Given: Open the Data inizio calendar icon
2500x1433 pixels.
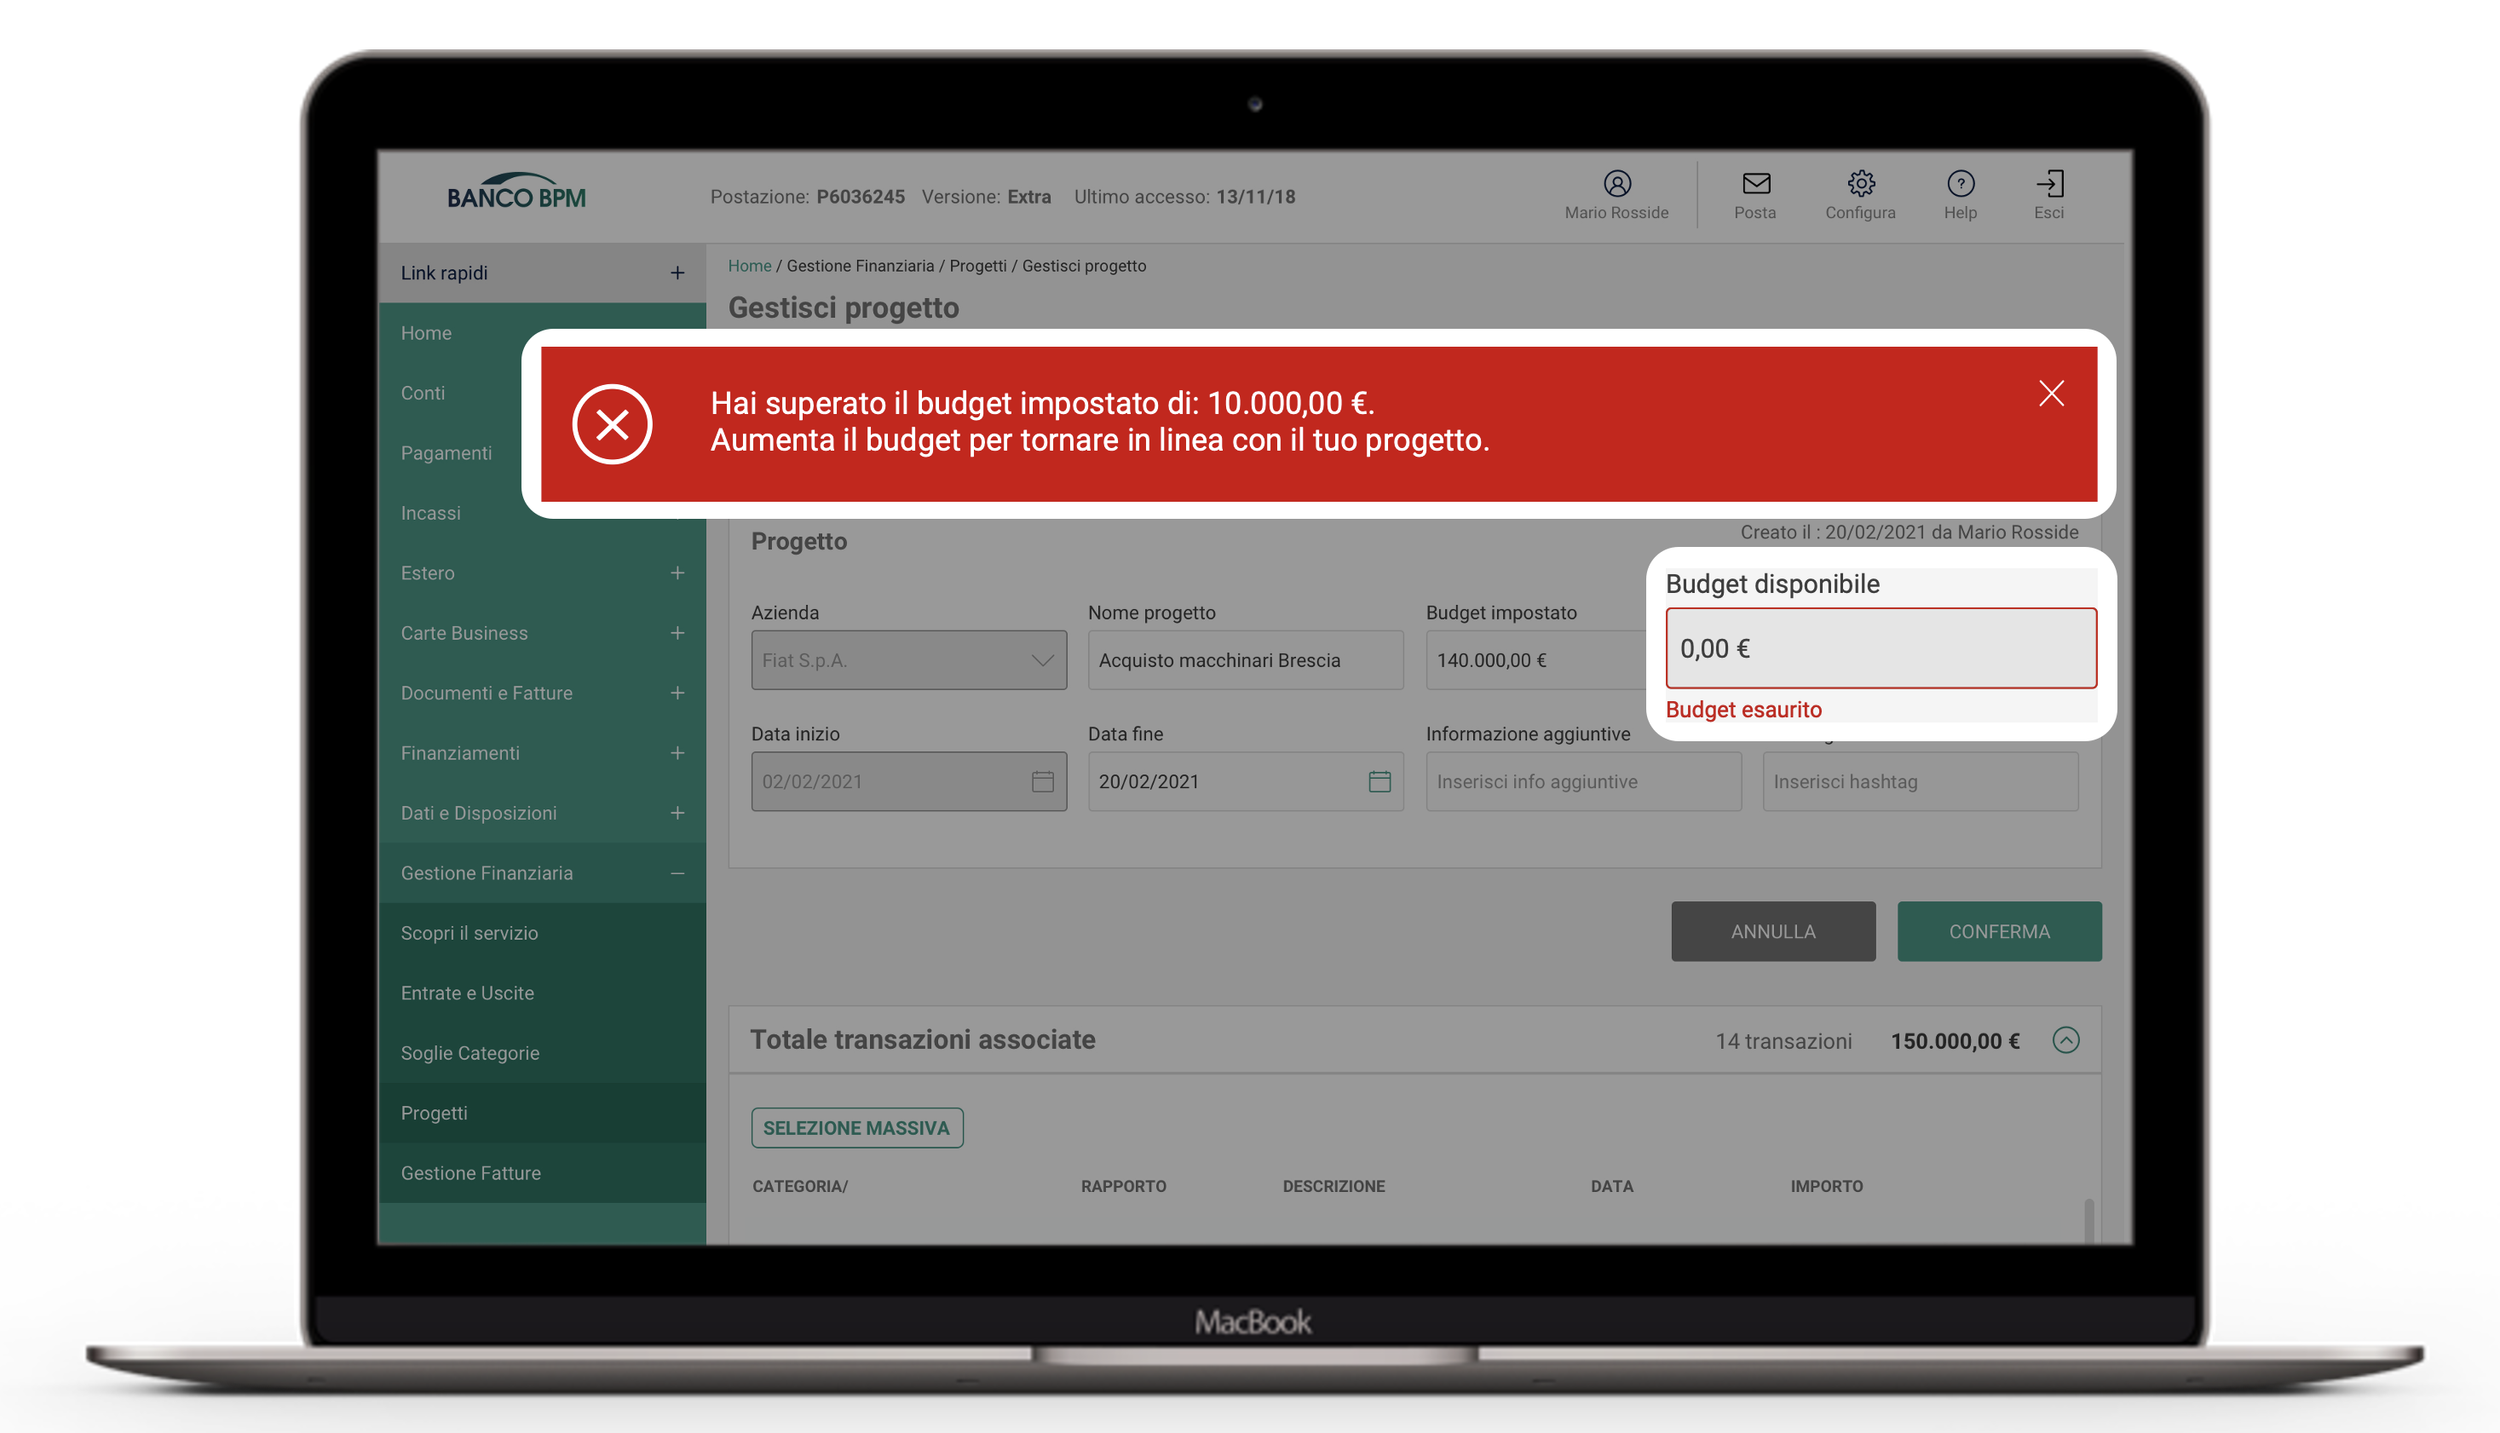Looking at the screenshot, I should point(1042,781).
